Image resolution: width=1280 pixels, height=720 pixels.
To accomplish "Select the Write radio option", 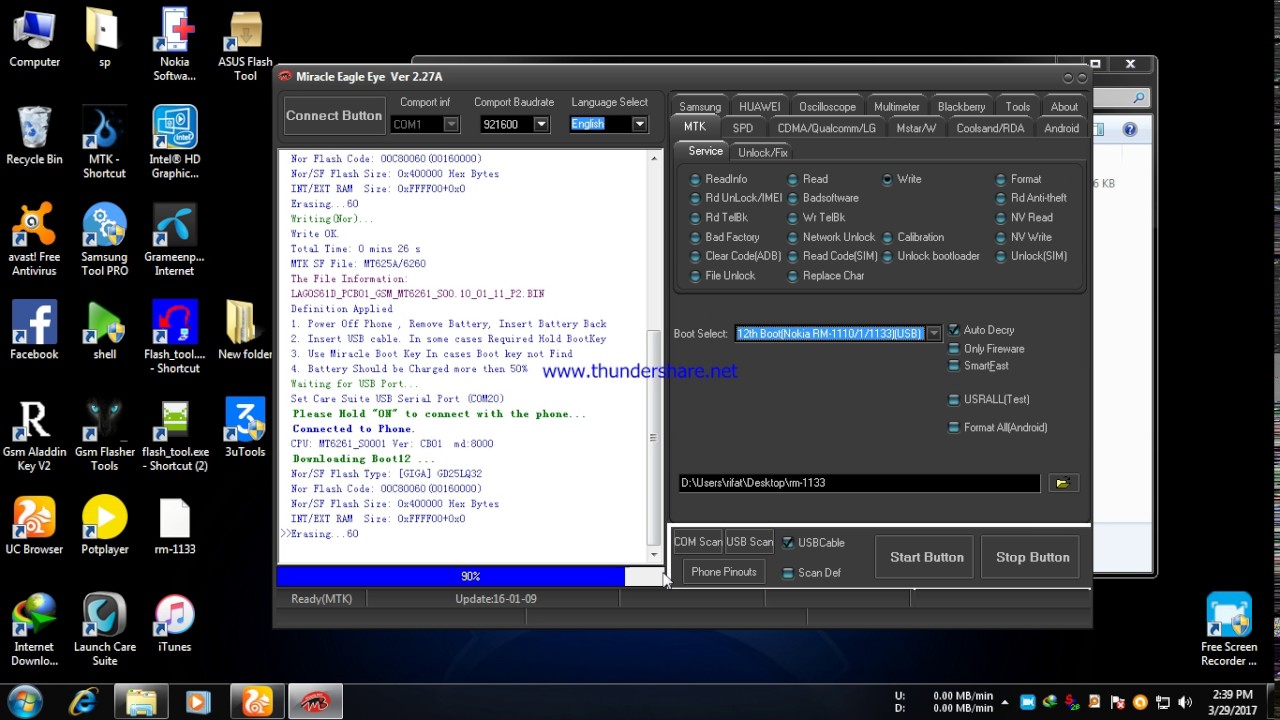I will point(901,179).
